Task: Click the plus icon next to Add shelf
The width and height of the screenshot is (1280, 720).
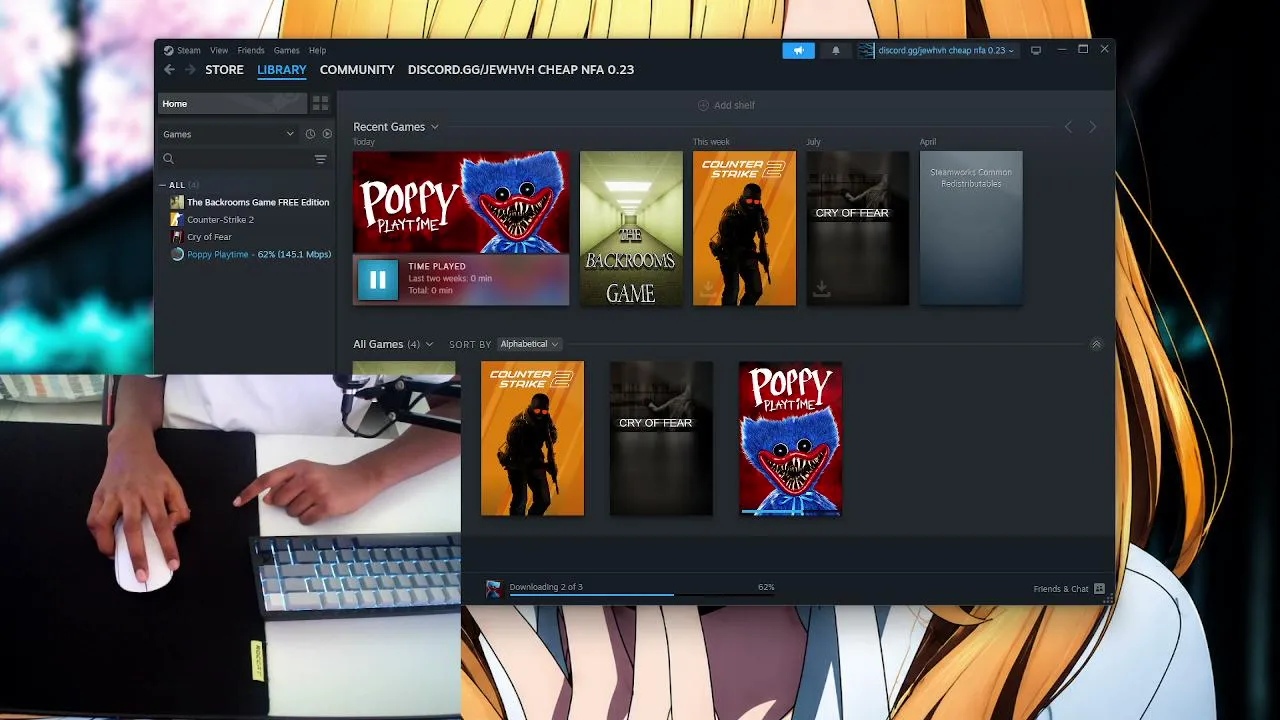Action: [x=703, y=105]
